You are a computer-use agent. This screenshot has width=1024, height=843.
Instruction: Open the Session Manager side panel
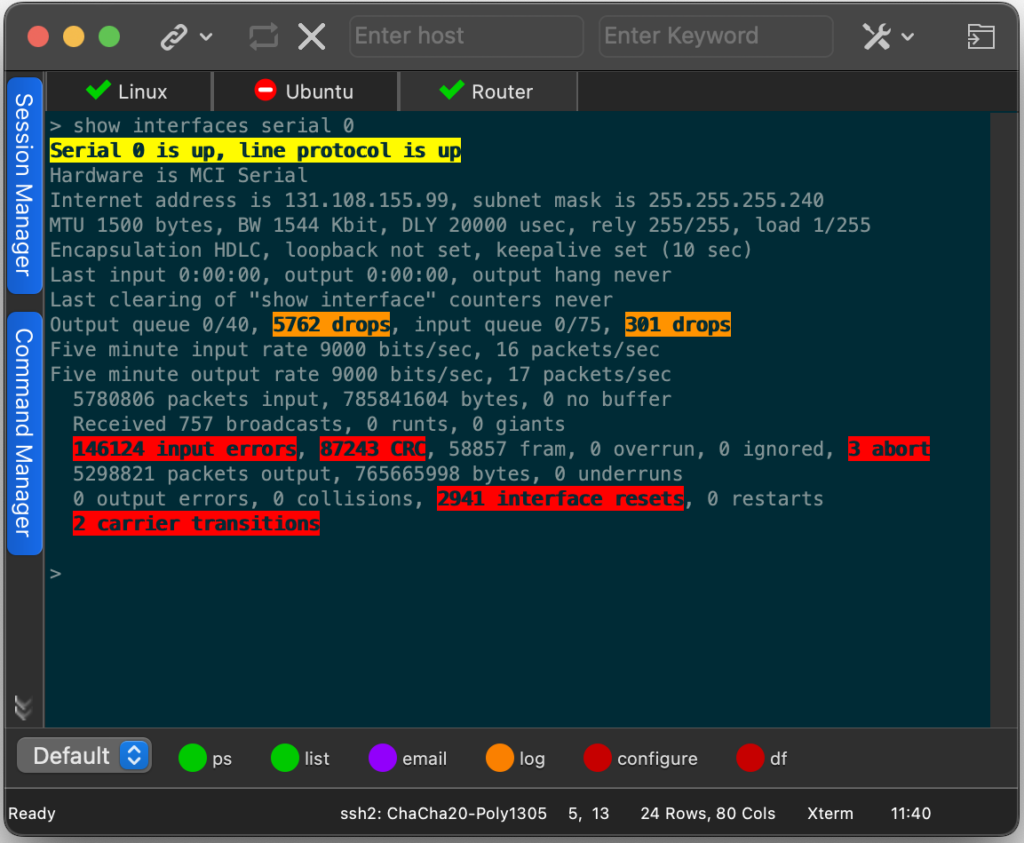pyautogui.click(x=24, y=185)
